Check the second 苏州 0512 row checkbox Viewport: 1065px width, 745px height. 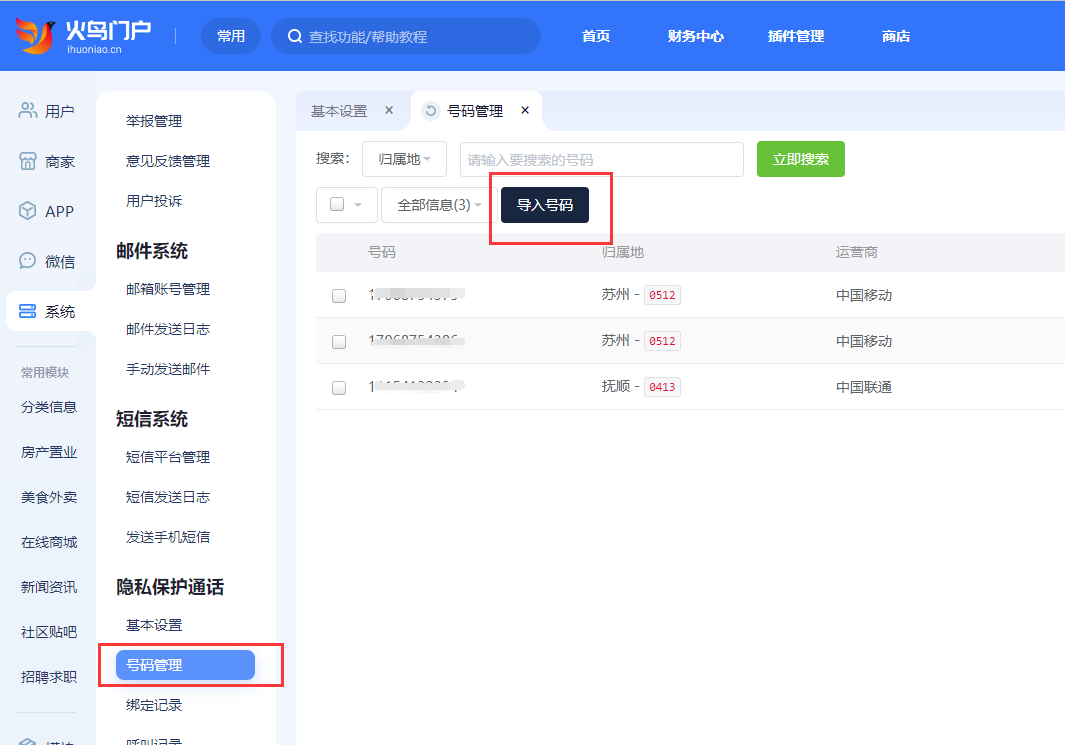(x=339, y=342)
